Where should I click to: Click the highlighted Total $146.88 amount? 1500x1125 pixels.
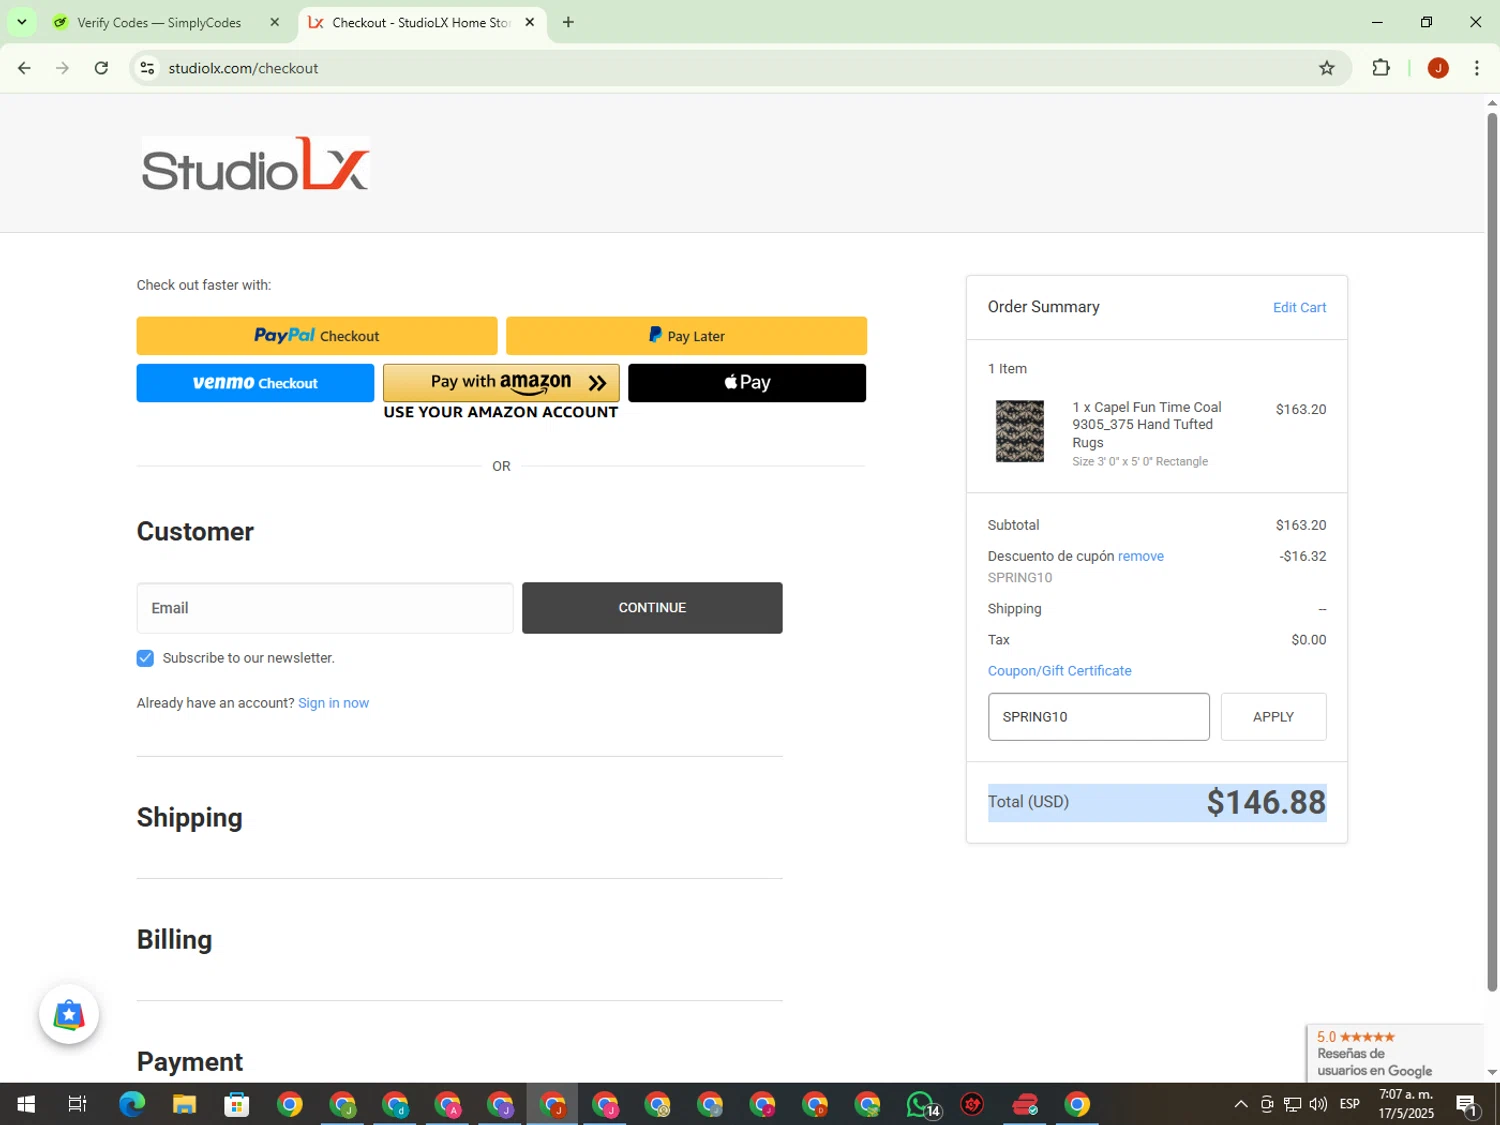1265,802
